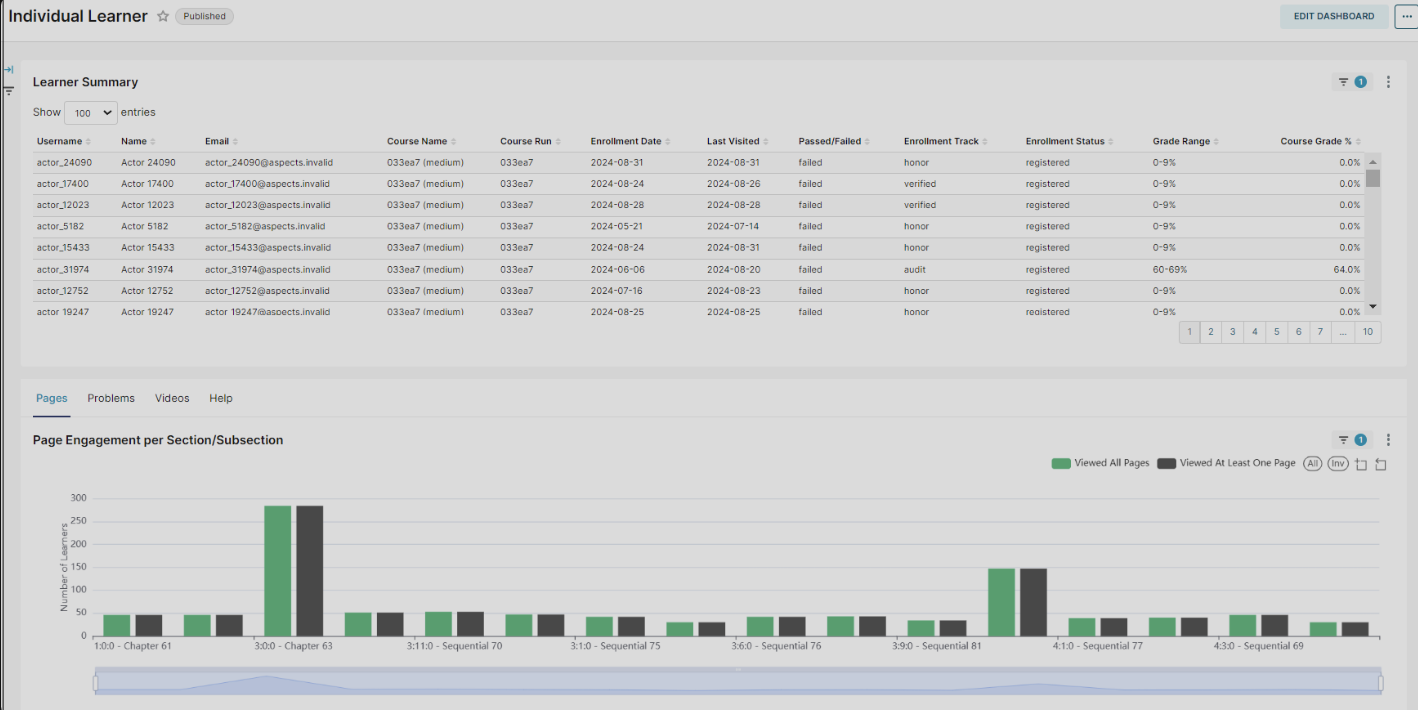This screenshot has width=1418, height=710.
Task: Sort table by Email column
Action: coord(222,141)
